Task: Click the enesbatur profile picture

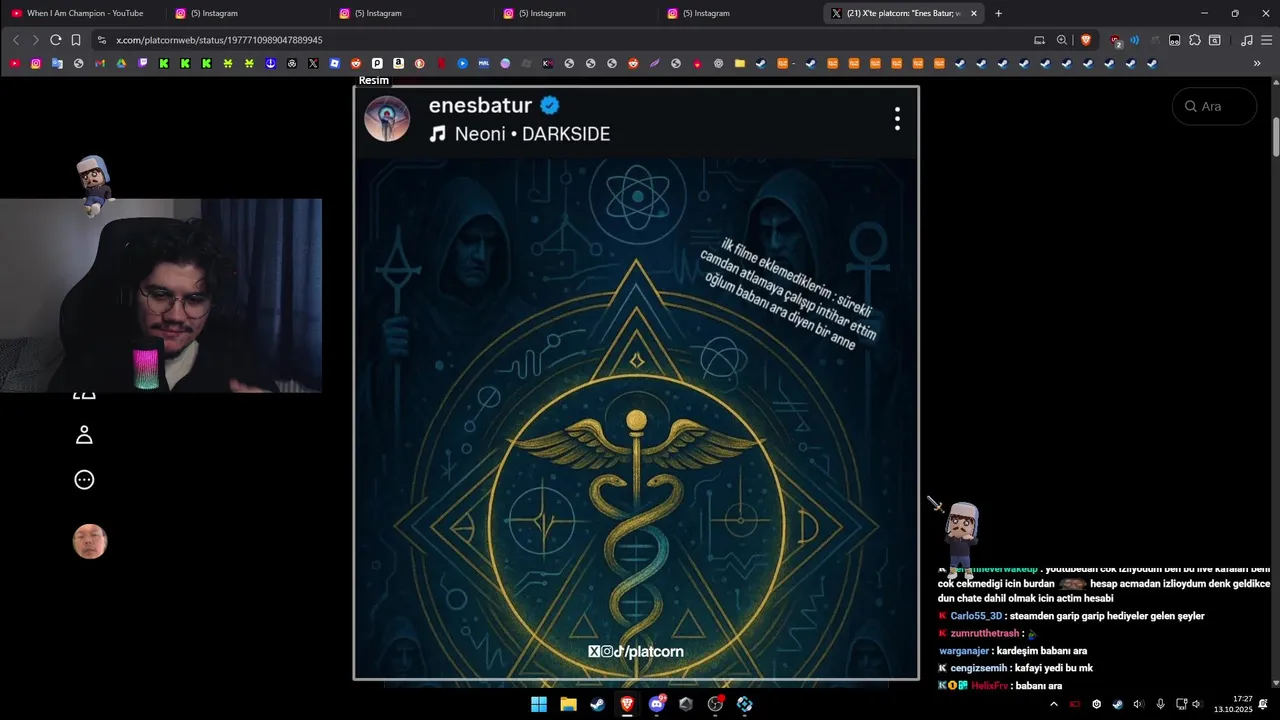Action: (387, 119)
